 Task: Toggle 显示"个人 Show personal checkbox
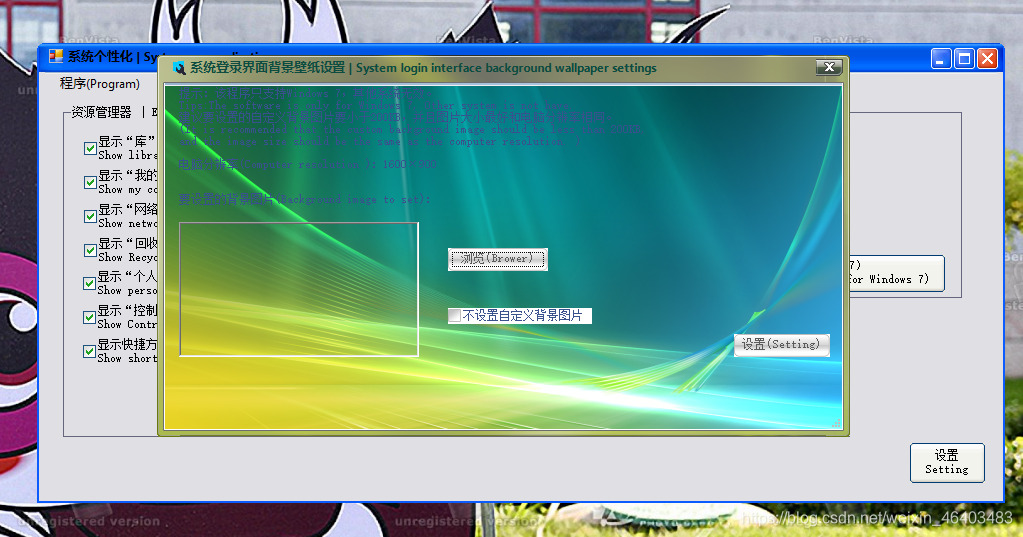click(90, 283)
